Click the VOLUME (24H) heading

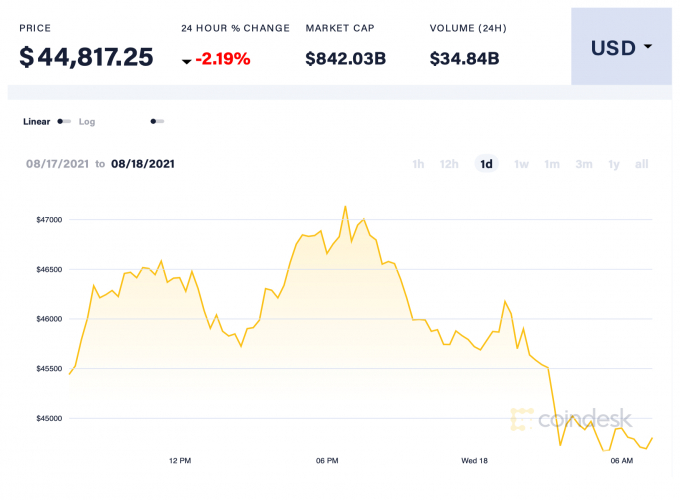[x=468, y=28]
